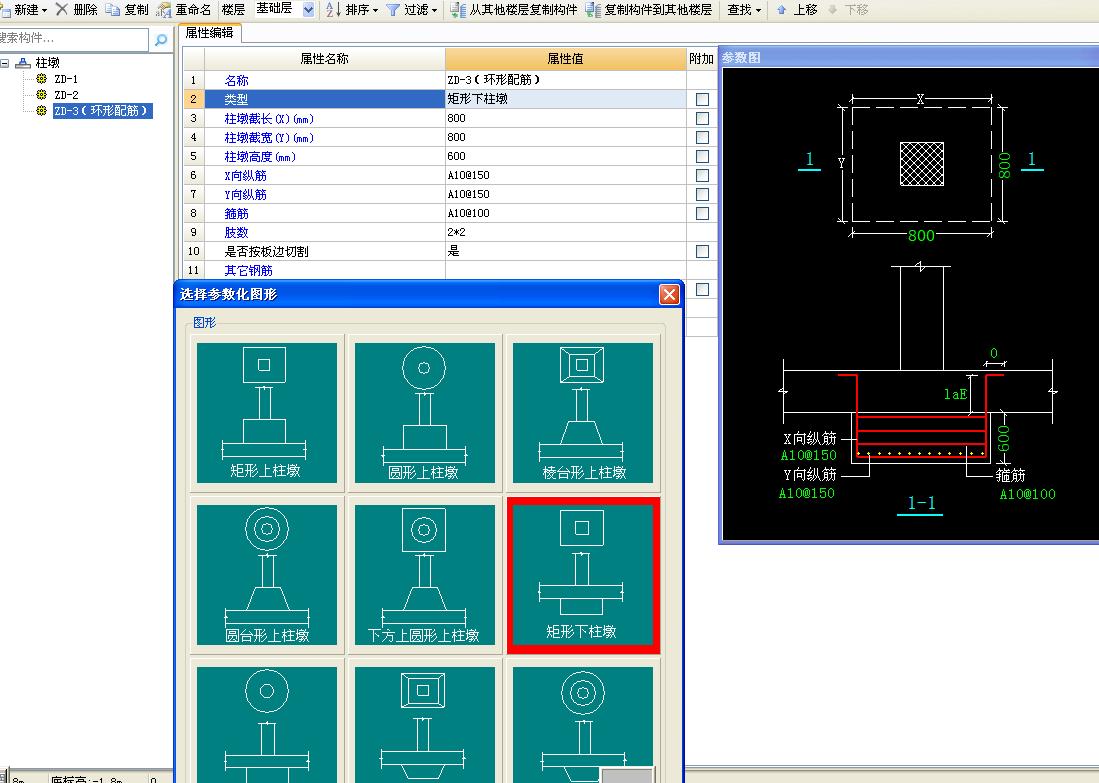The image size is (1099, 783).
Task: Open the 查找 dropdown menu
Action: tap(744, 10)
